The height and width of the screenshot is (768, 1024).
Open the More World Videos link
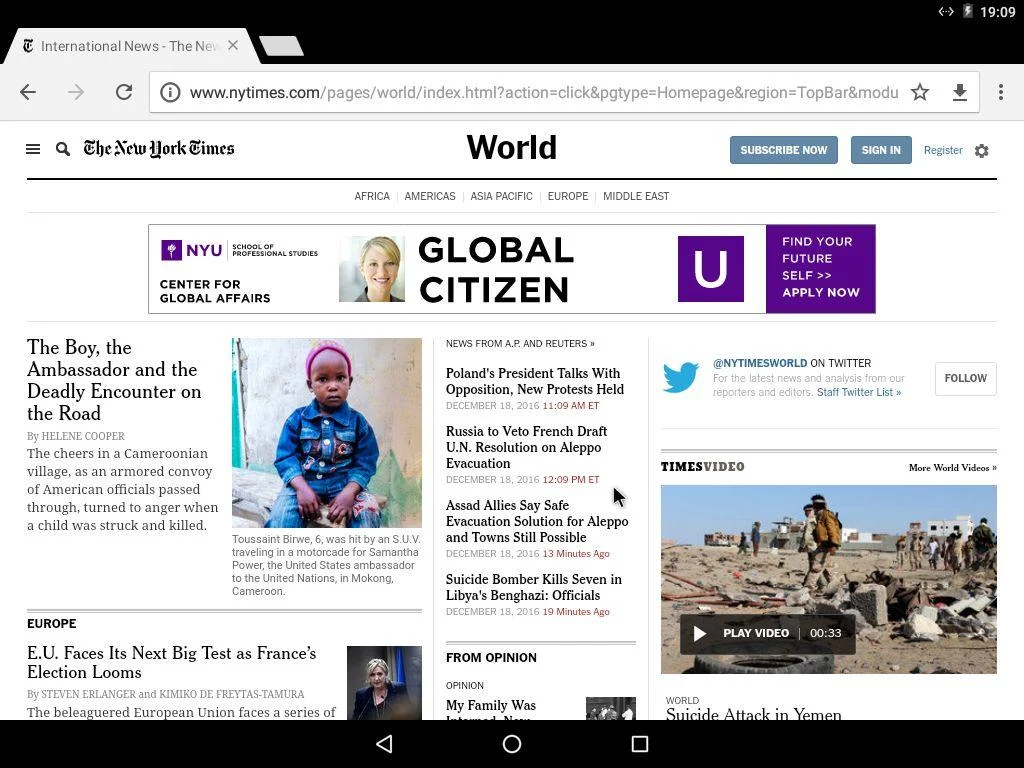click(x=952, y=467)
